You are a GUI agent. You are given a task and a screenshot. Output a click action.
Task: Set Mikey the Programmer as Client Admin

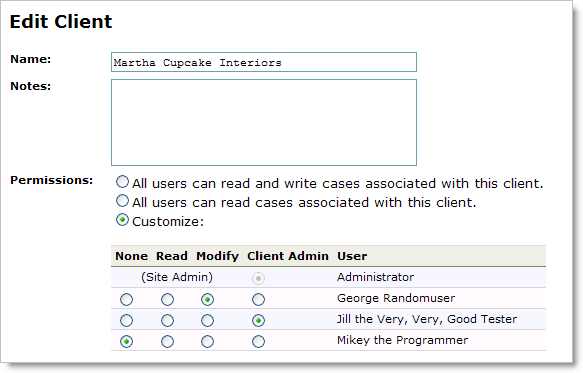[258, 341]
